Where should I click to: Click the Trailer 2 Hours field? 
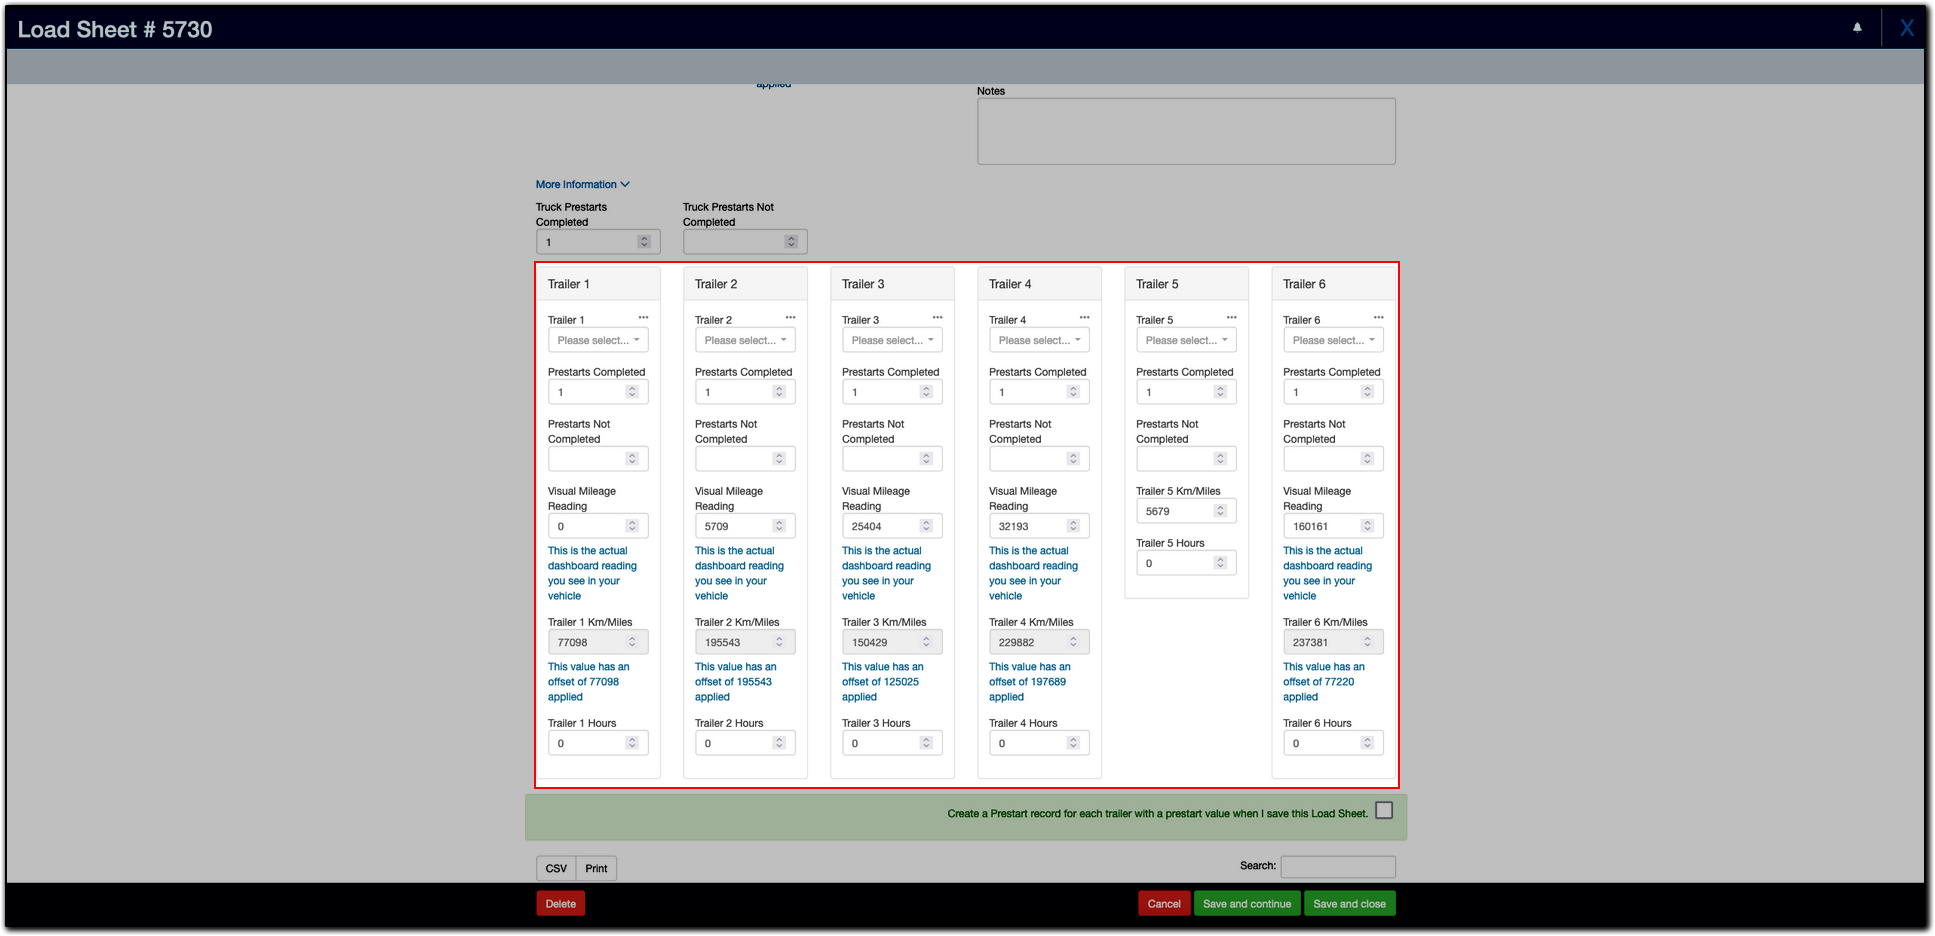tap(745, 743)
